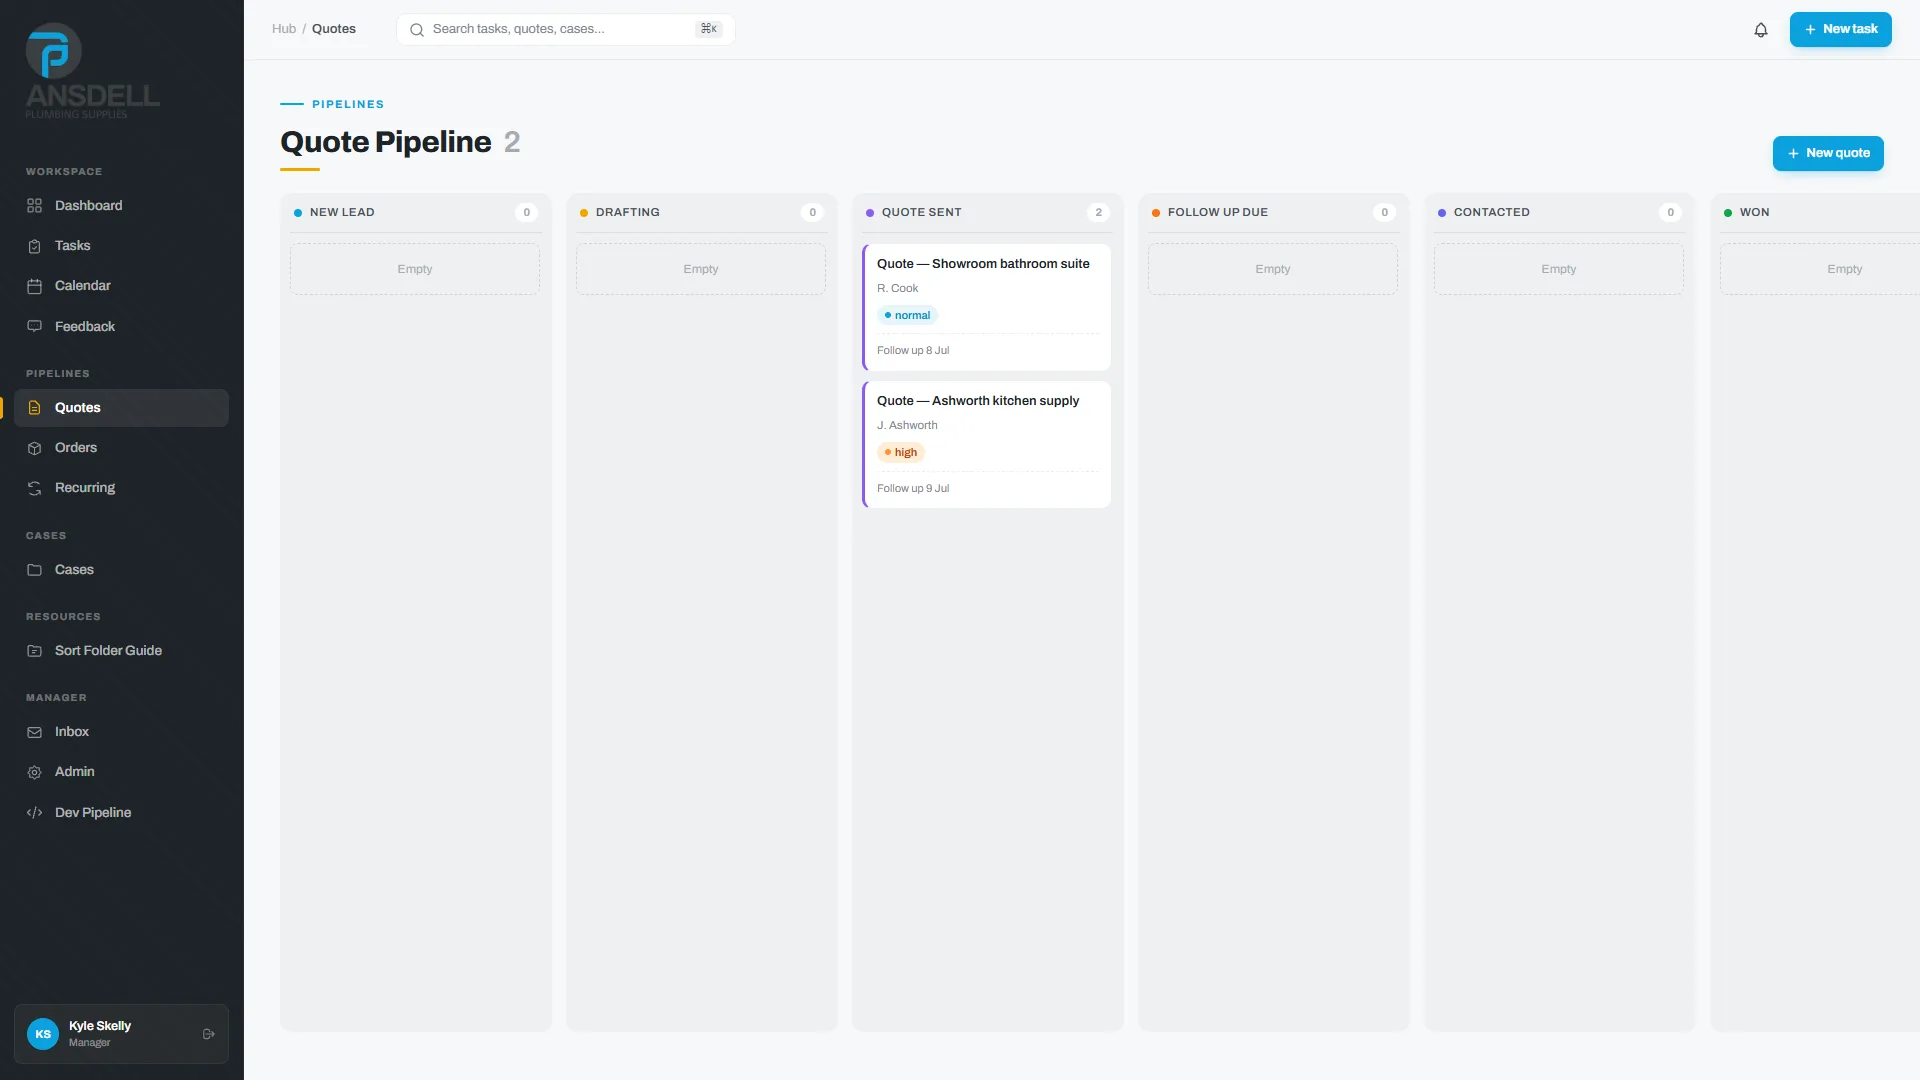The width and height of the screenshot is (1920, 1080).
Task: Click the Cases folder icon
Action: (x=35, y=570)
